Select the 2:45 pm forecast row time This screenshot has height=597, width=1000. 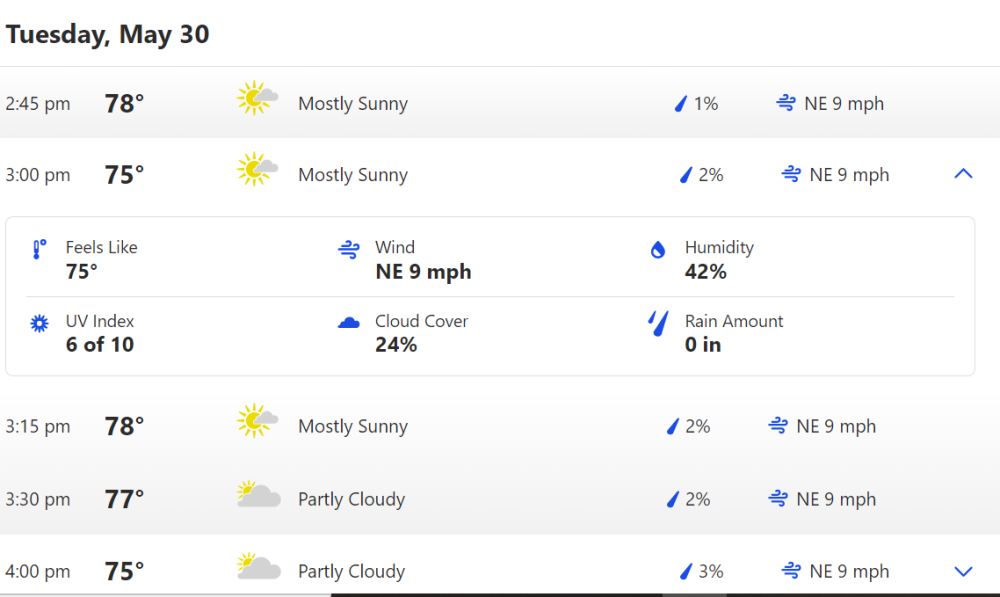pos(38,104)
